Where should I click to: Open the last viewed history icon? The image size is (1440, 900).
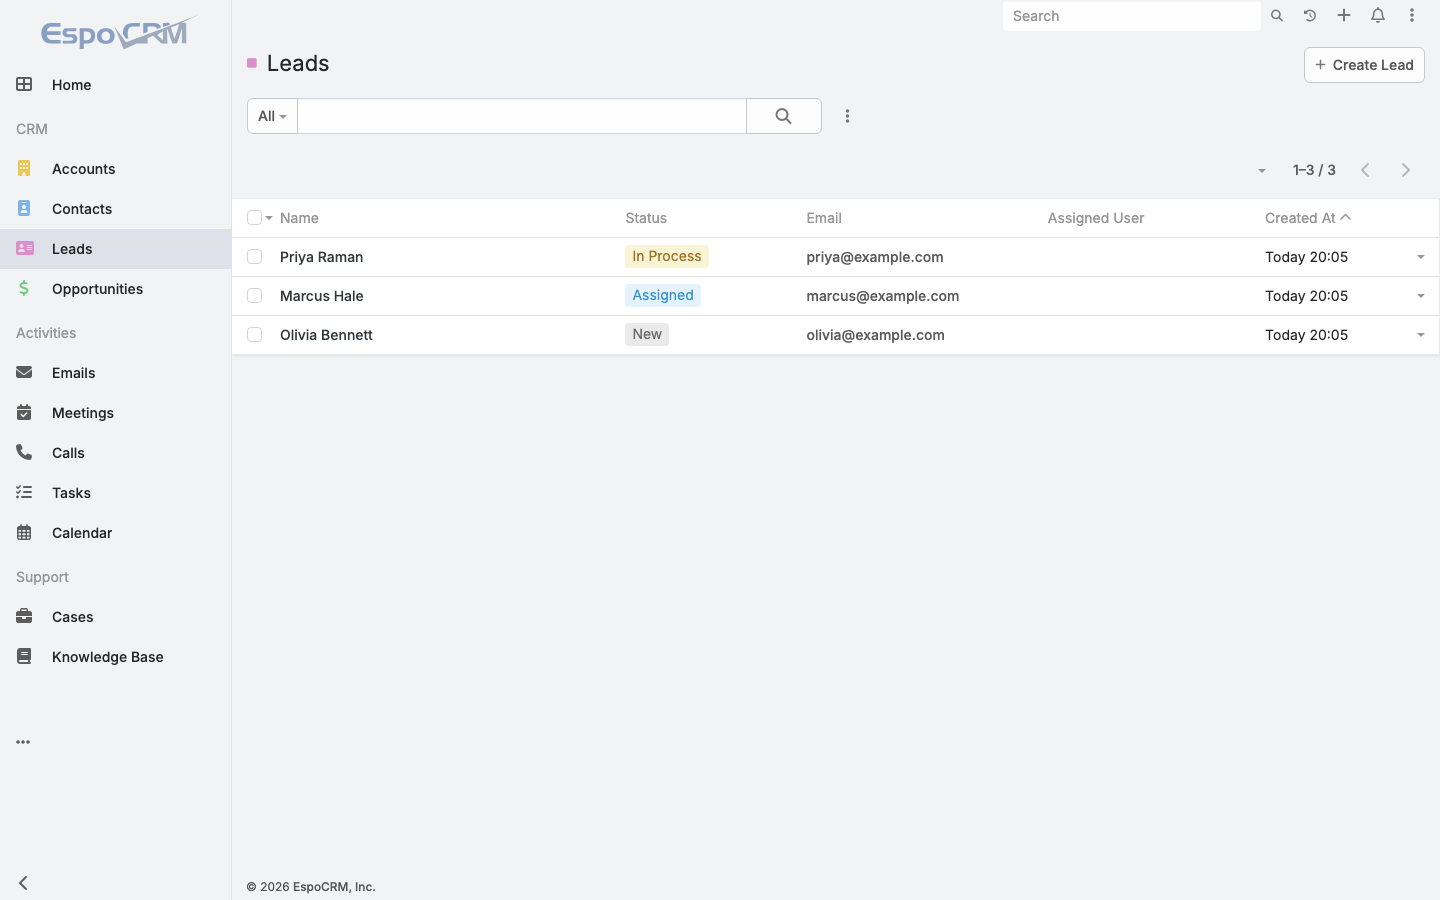(1310, 16)
